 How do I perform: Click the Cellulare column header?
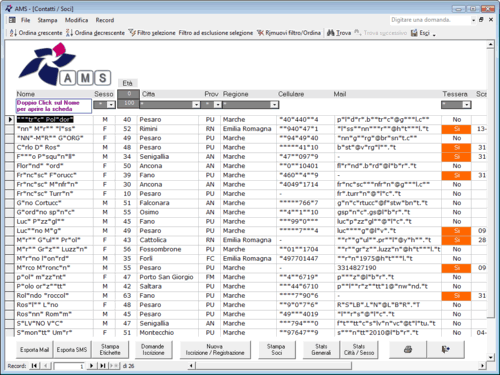(291, 94)
